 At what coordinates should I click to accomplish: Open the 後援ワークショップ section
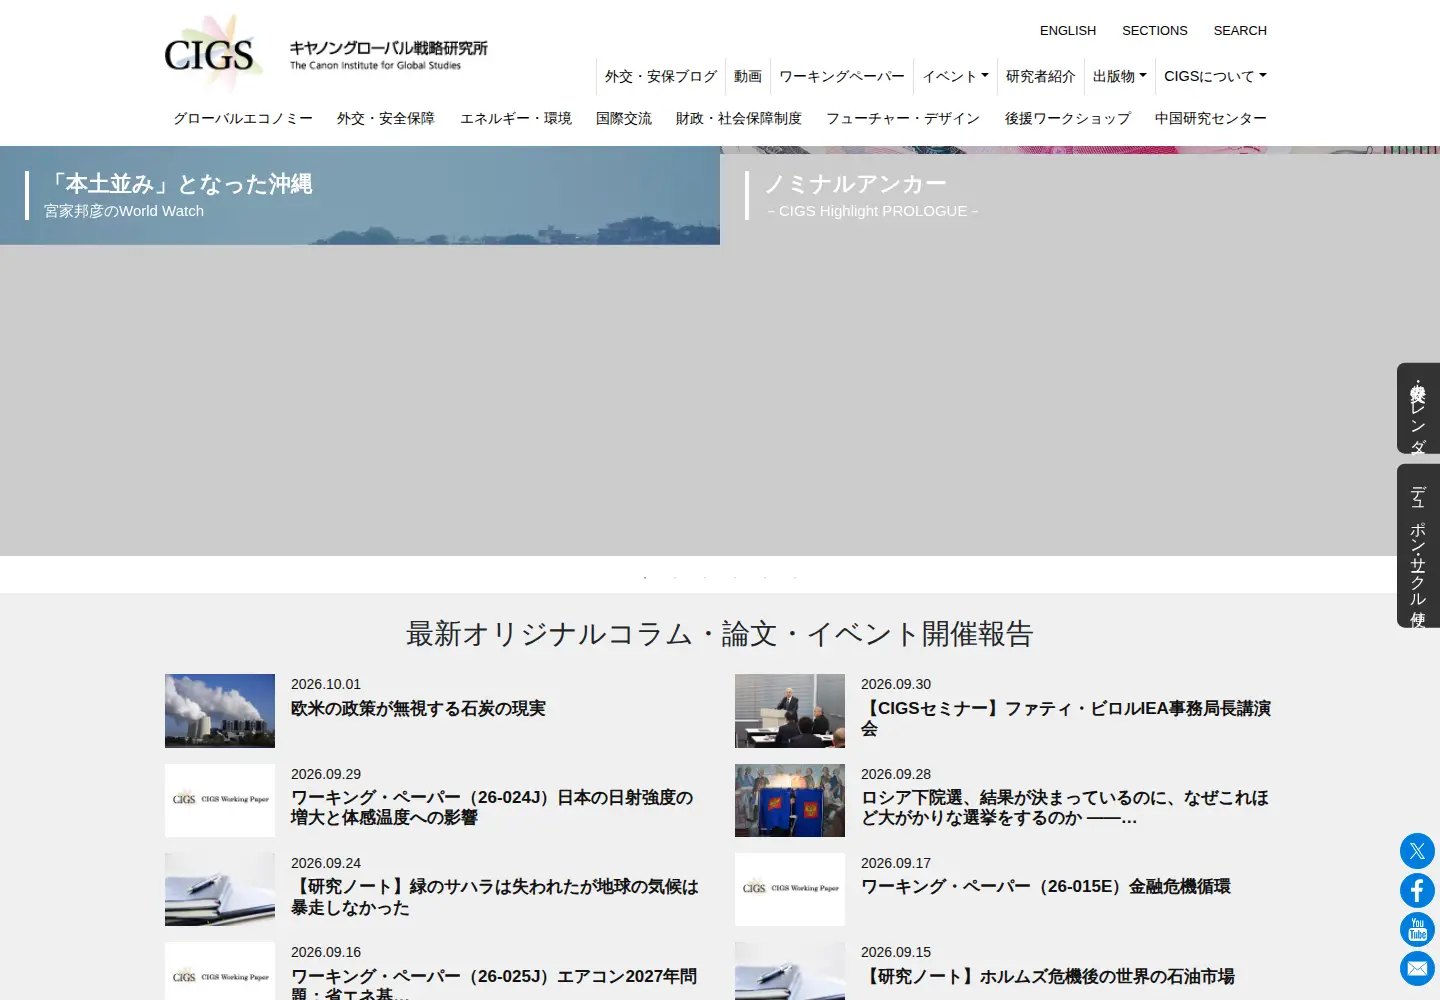click(x=1068, y=118)
